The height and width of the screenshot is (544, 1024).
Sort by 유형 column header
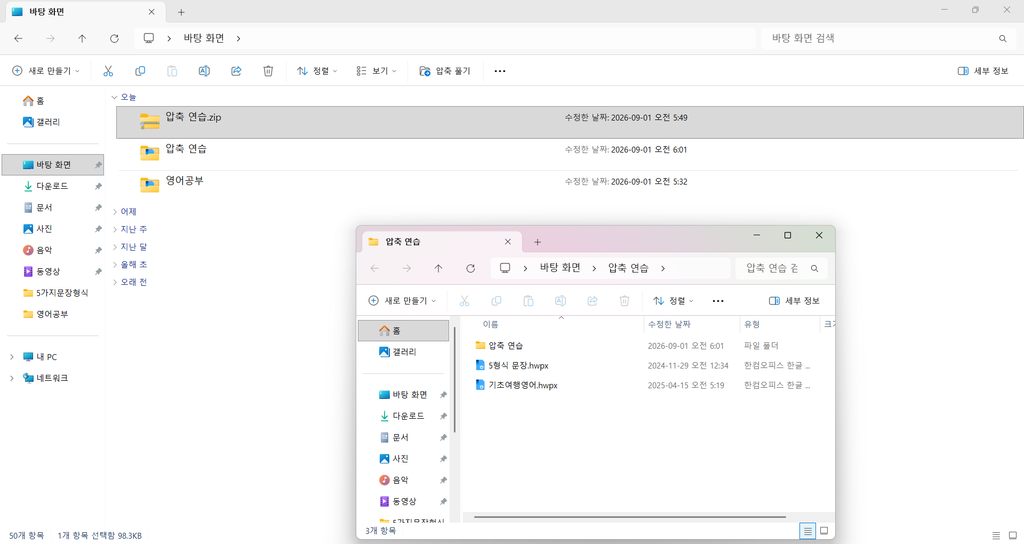point(752,325)
